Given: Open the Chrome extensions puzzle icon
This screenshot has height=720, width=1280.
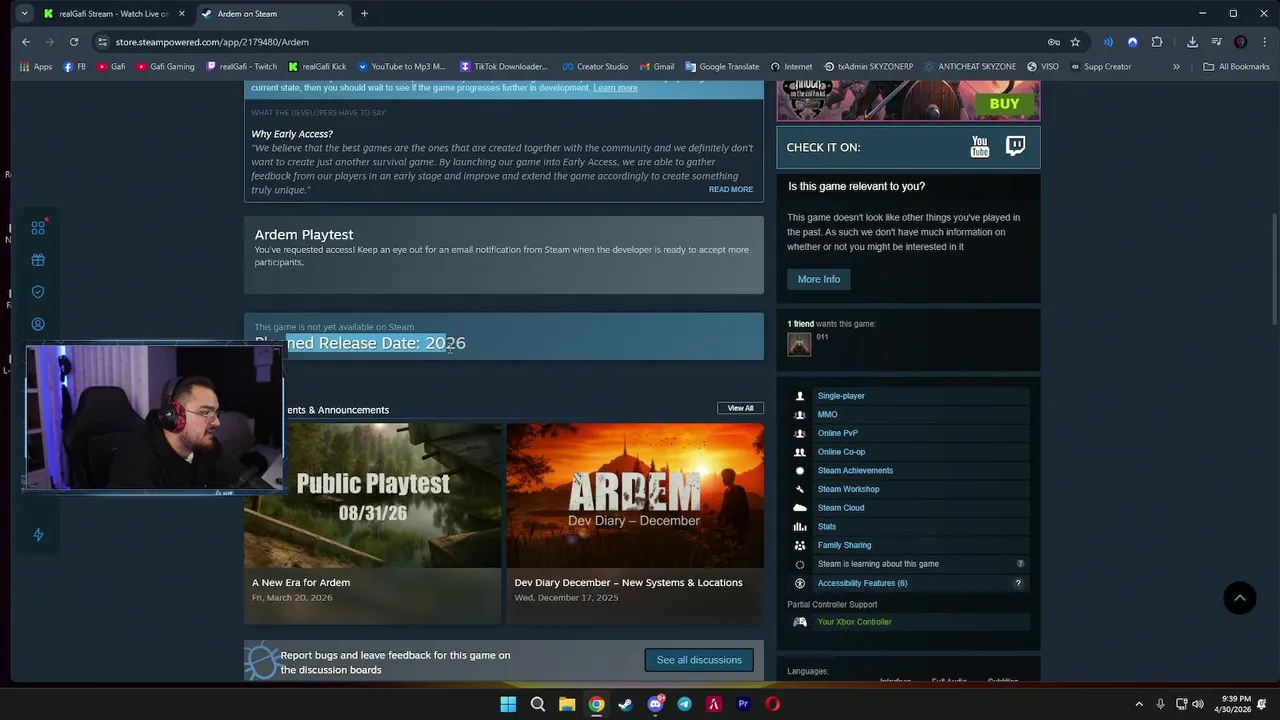Looking at the screenshot, I should [1157, 42].
